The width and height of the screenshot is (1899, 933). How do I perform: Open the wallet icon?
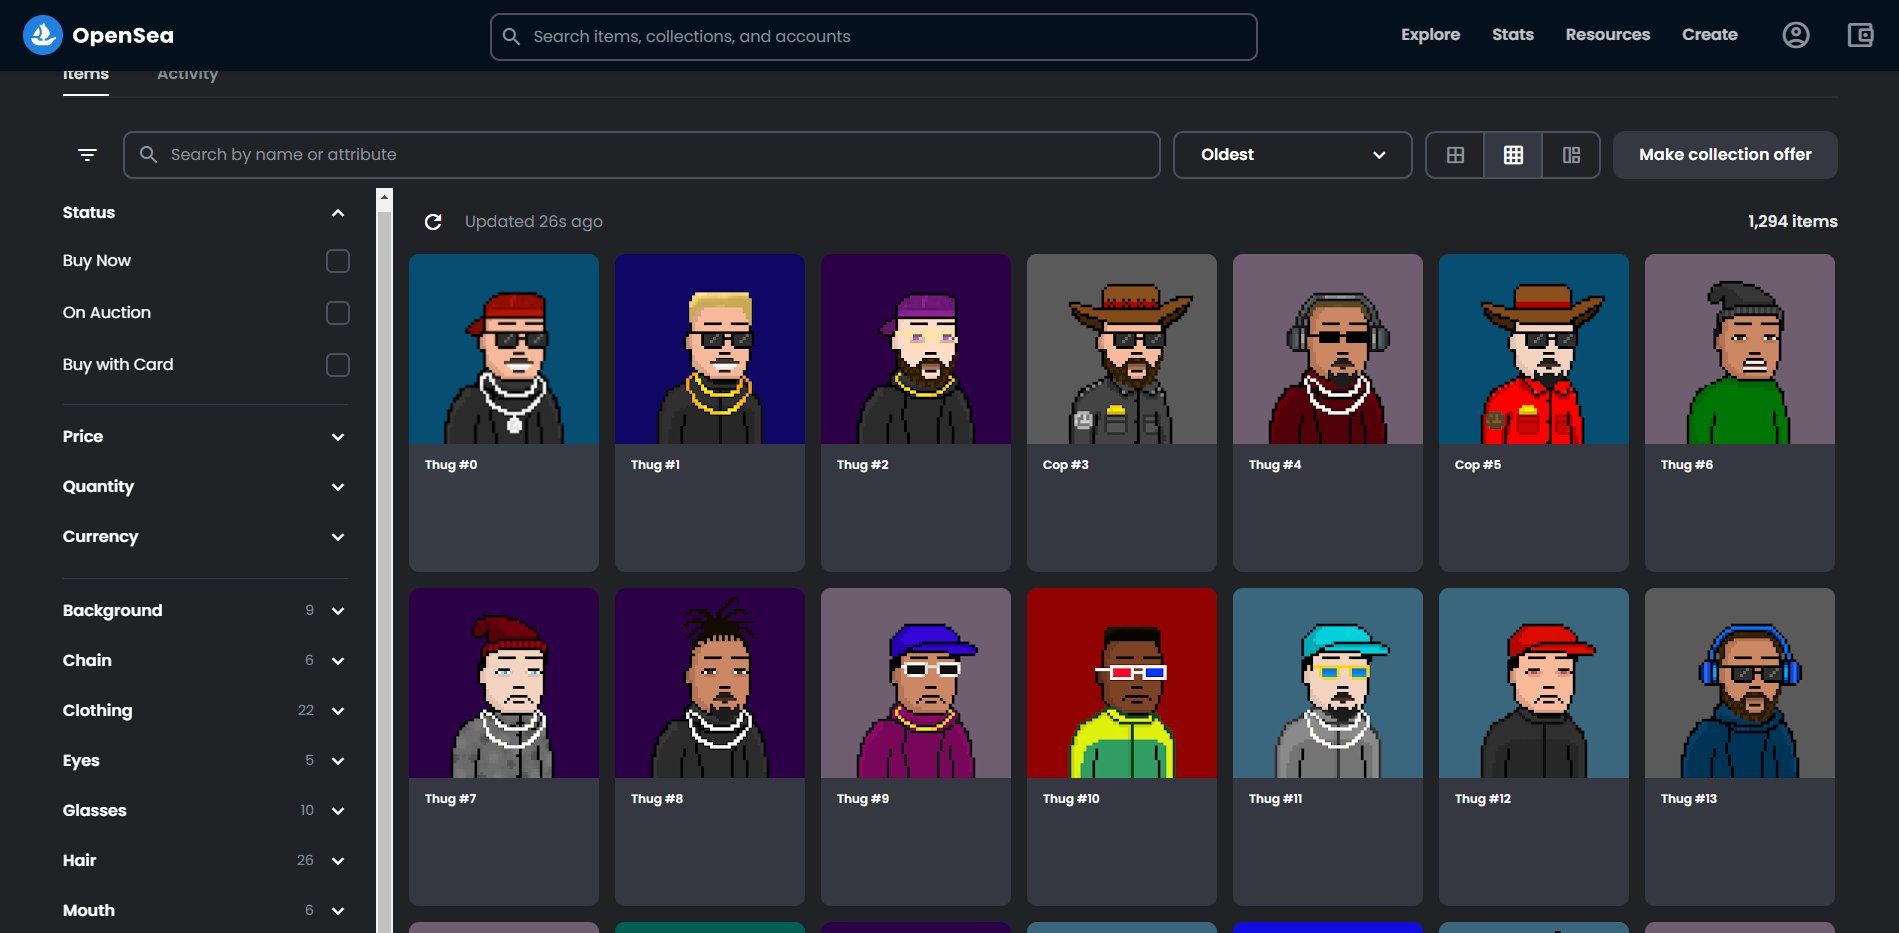tap(1859, 35)
